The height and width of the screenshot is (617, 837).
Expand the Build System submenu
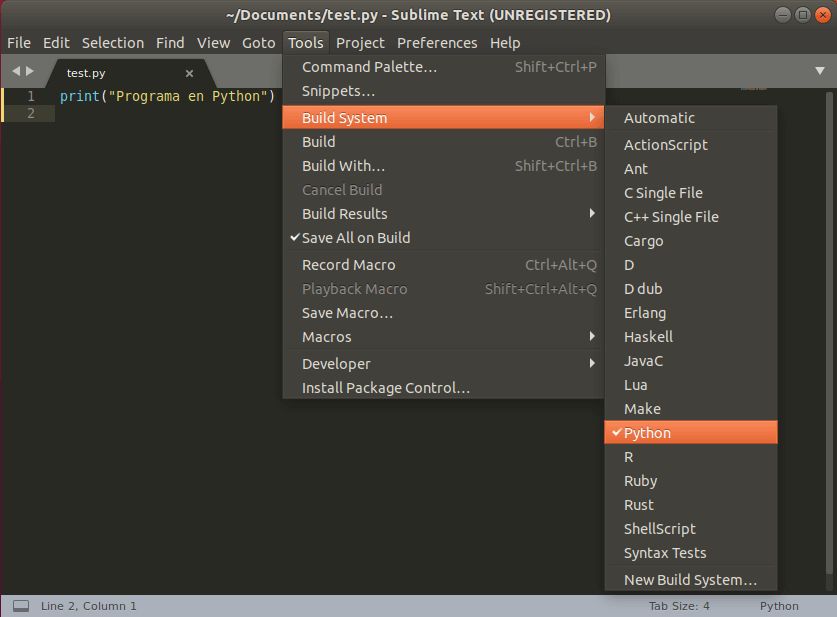[444, 117]
